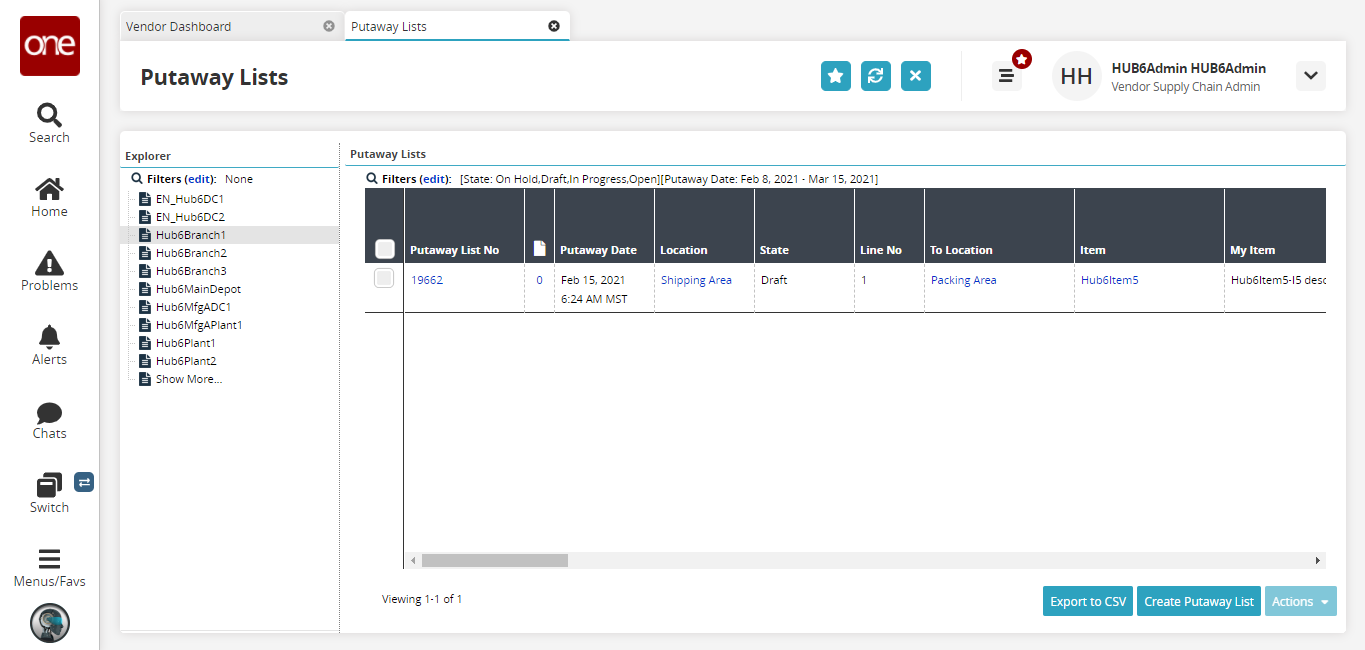Open the Problems warning icon

[49, 271]
